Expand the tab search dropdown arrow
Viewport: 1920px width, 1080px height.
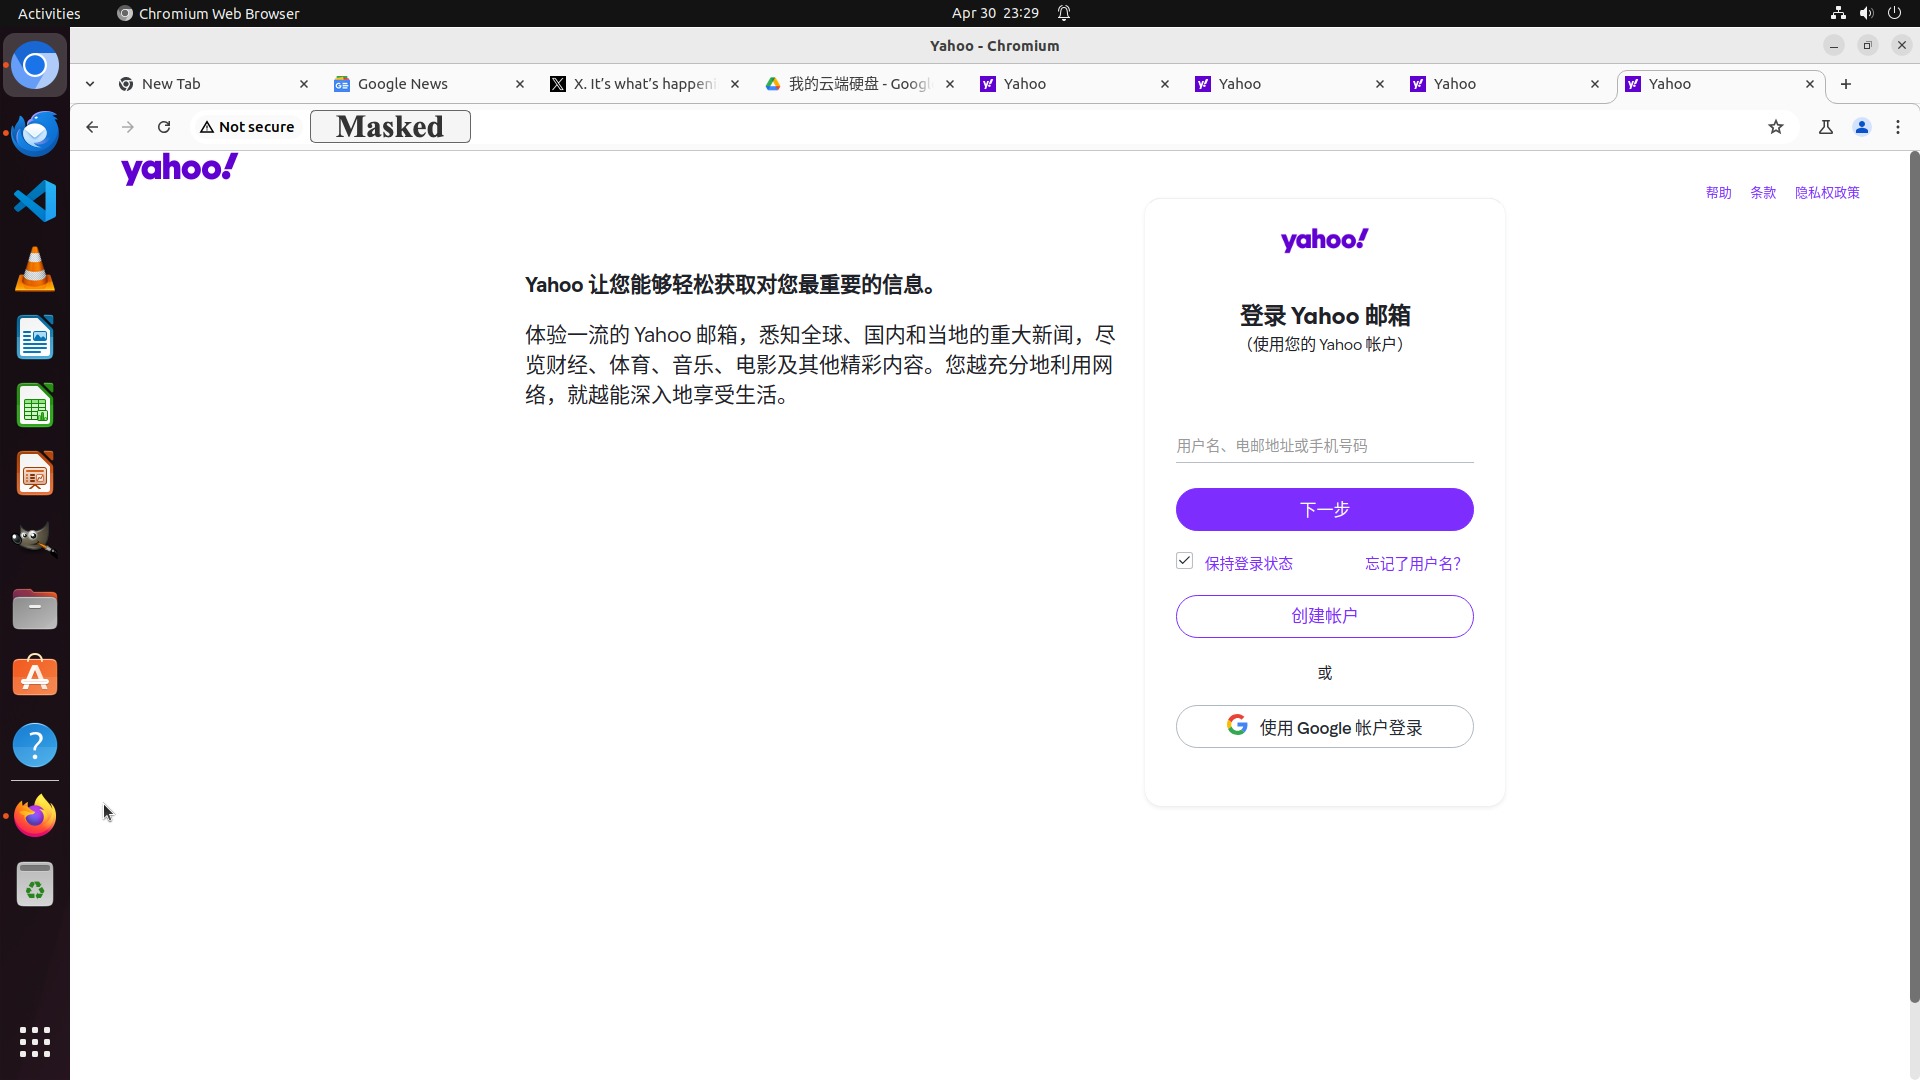pyautogui.click(x=90, y=84)
